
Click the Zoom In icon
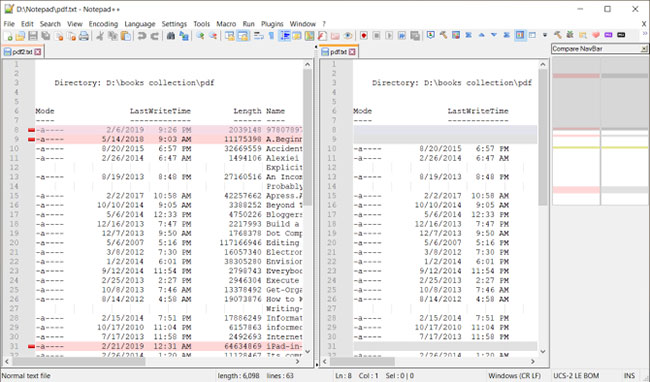[x=200, y=36]
